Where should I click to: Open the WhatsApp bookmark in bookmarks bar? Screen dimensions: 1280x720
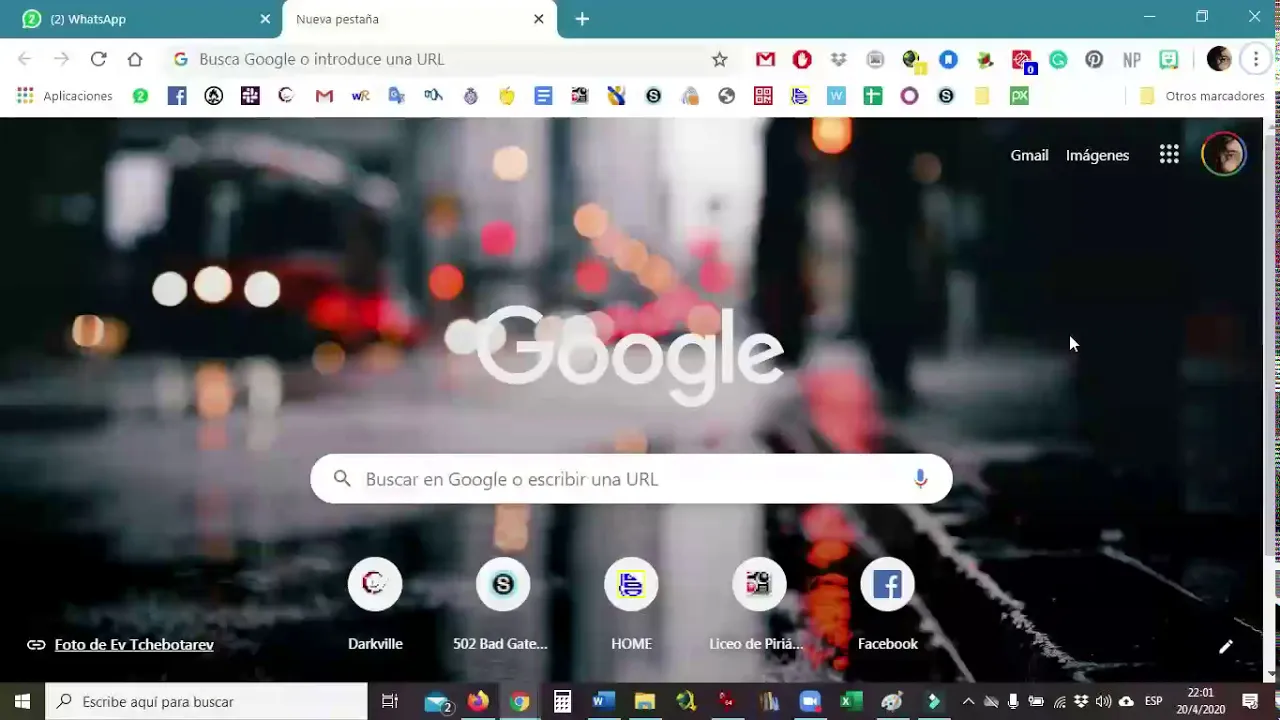140,96
